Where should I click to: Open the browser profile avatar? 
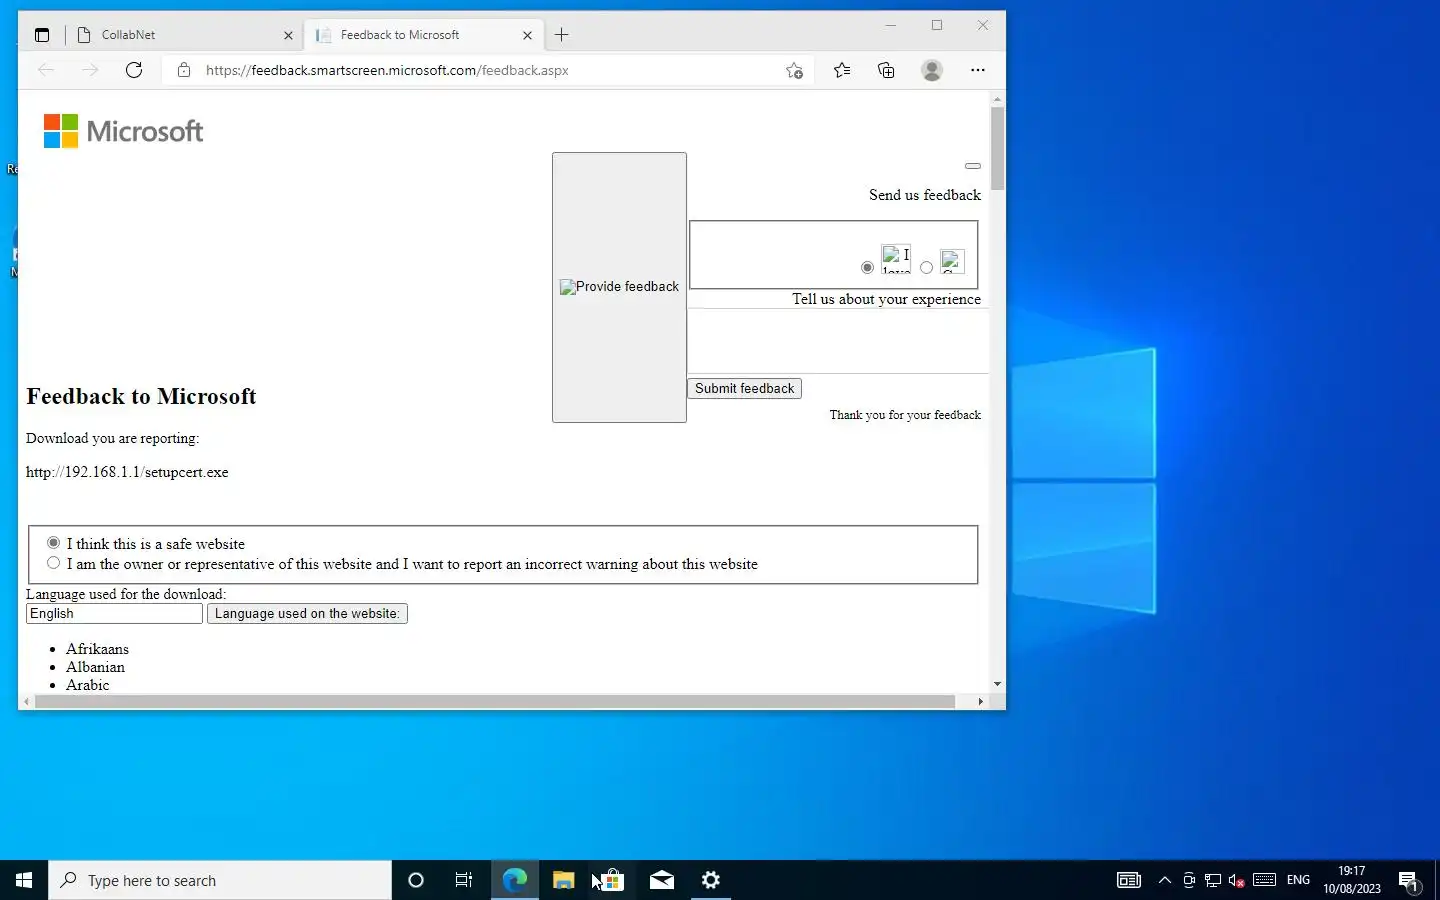click(x=932, y=70)
